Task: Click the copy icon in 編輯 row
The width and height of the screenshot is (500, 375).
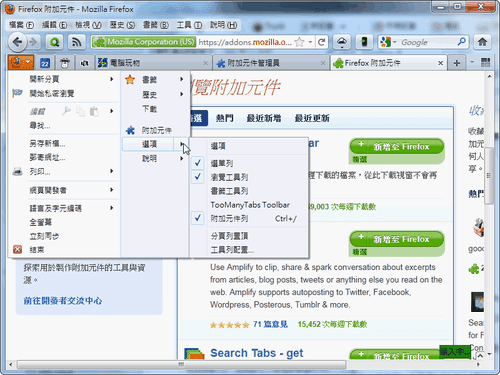Action: tap(80, 111)
